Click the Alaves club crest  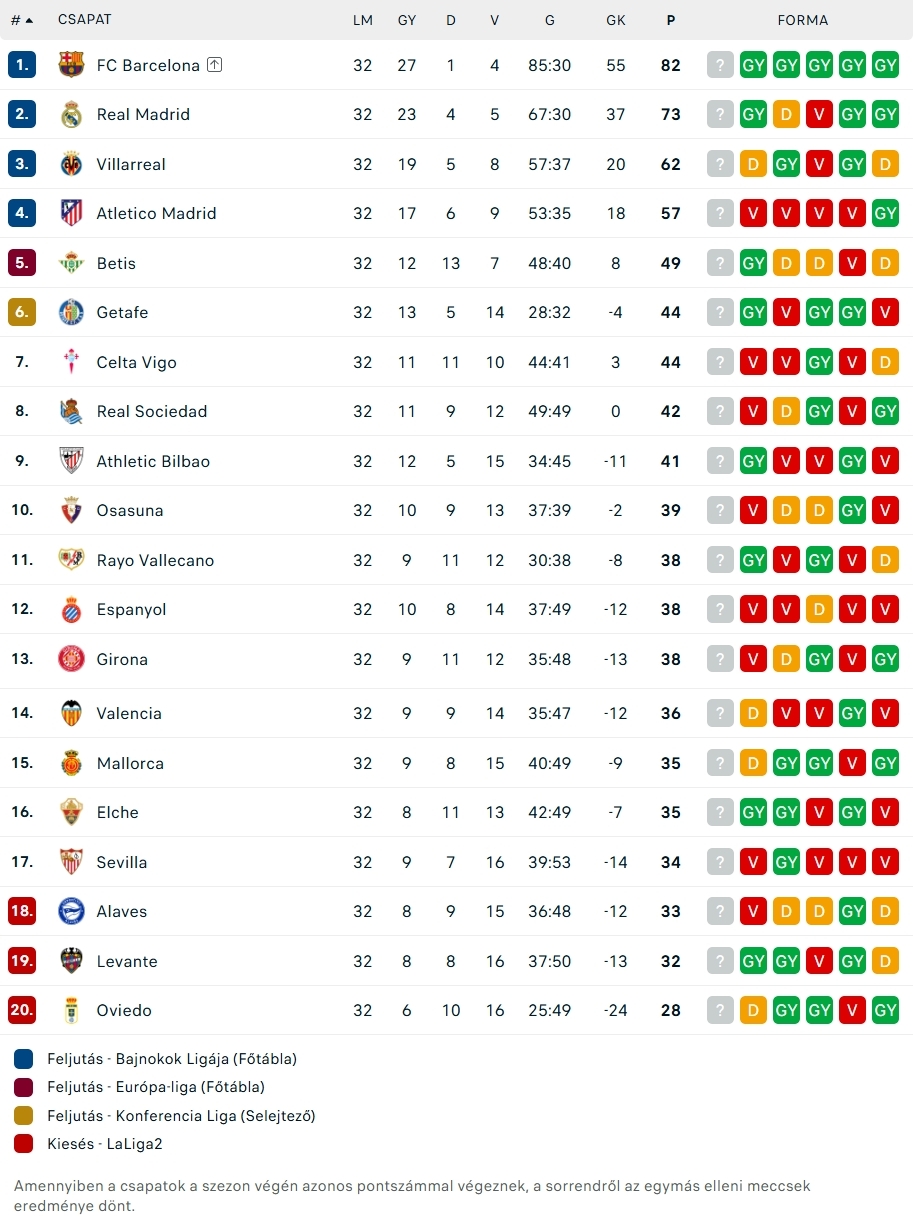pos(71,911)
